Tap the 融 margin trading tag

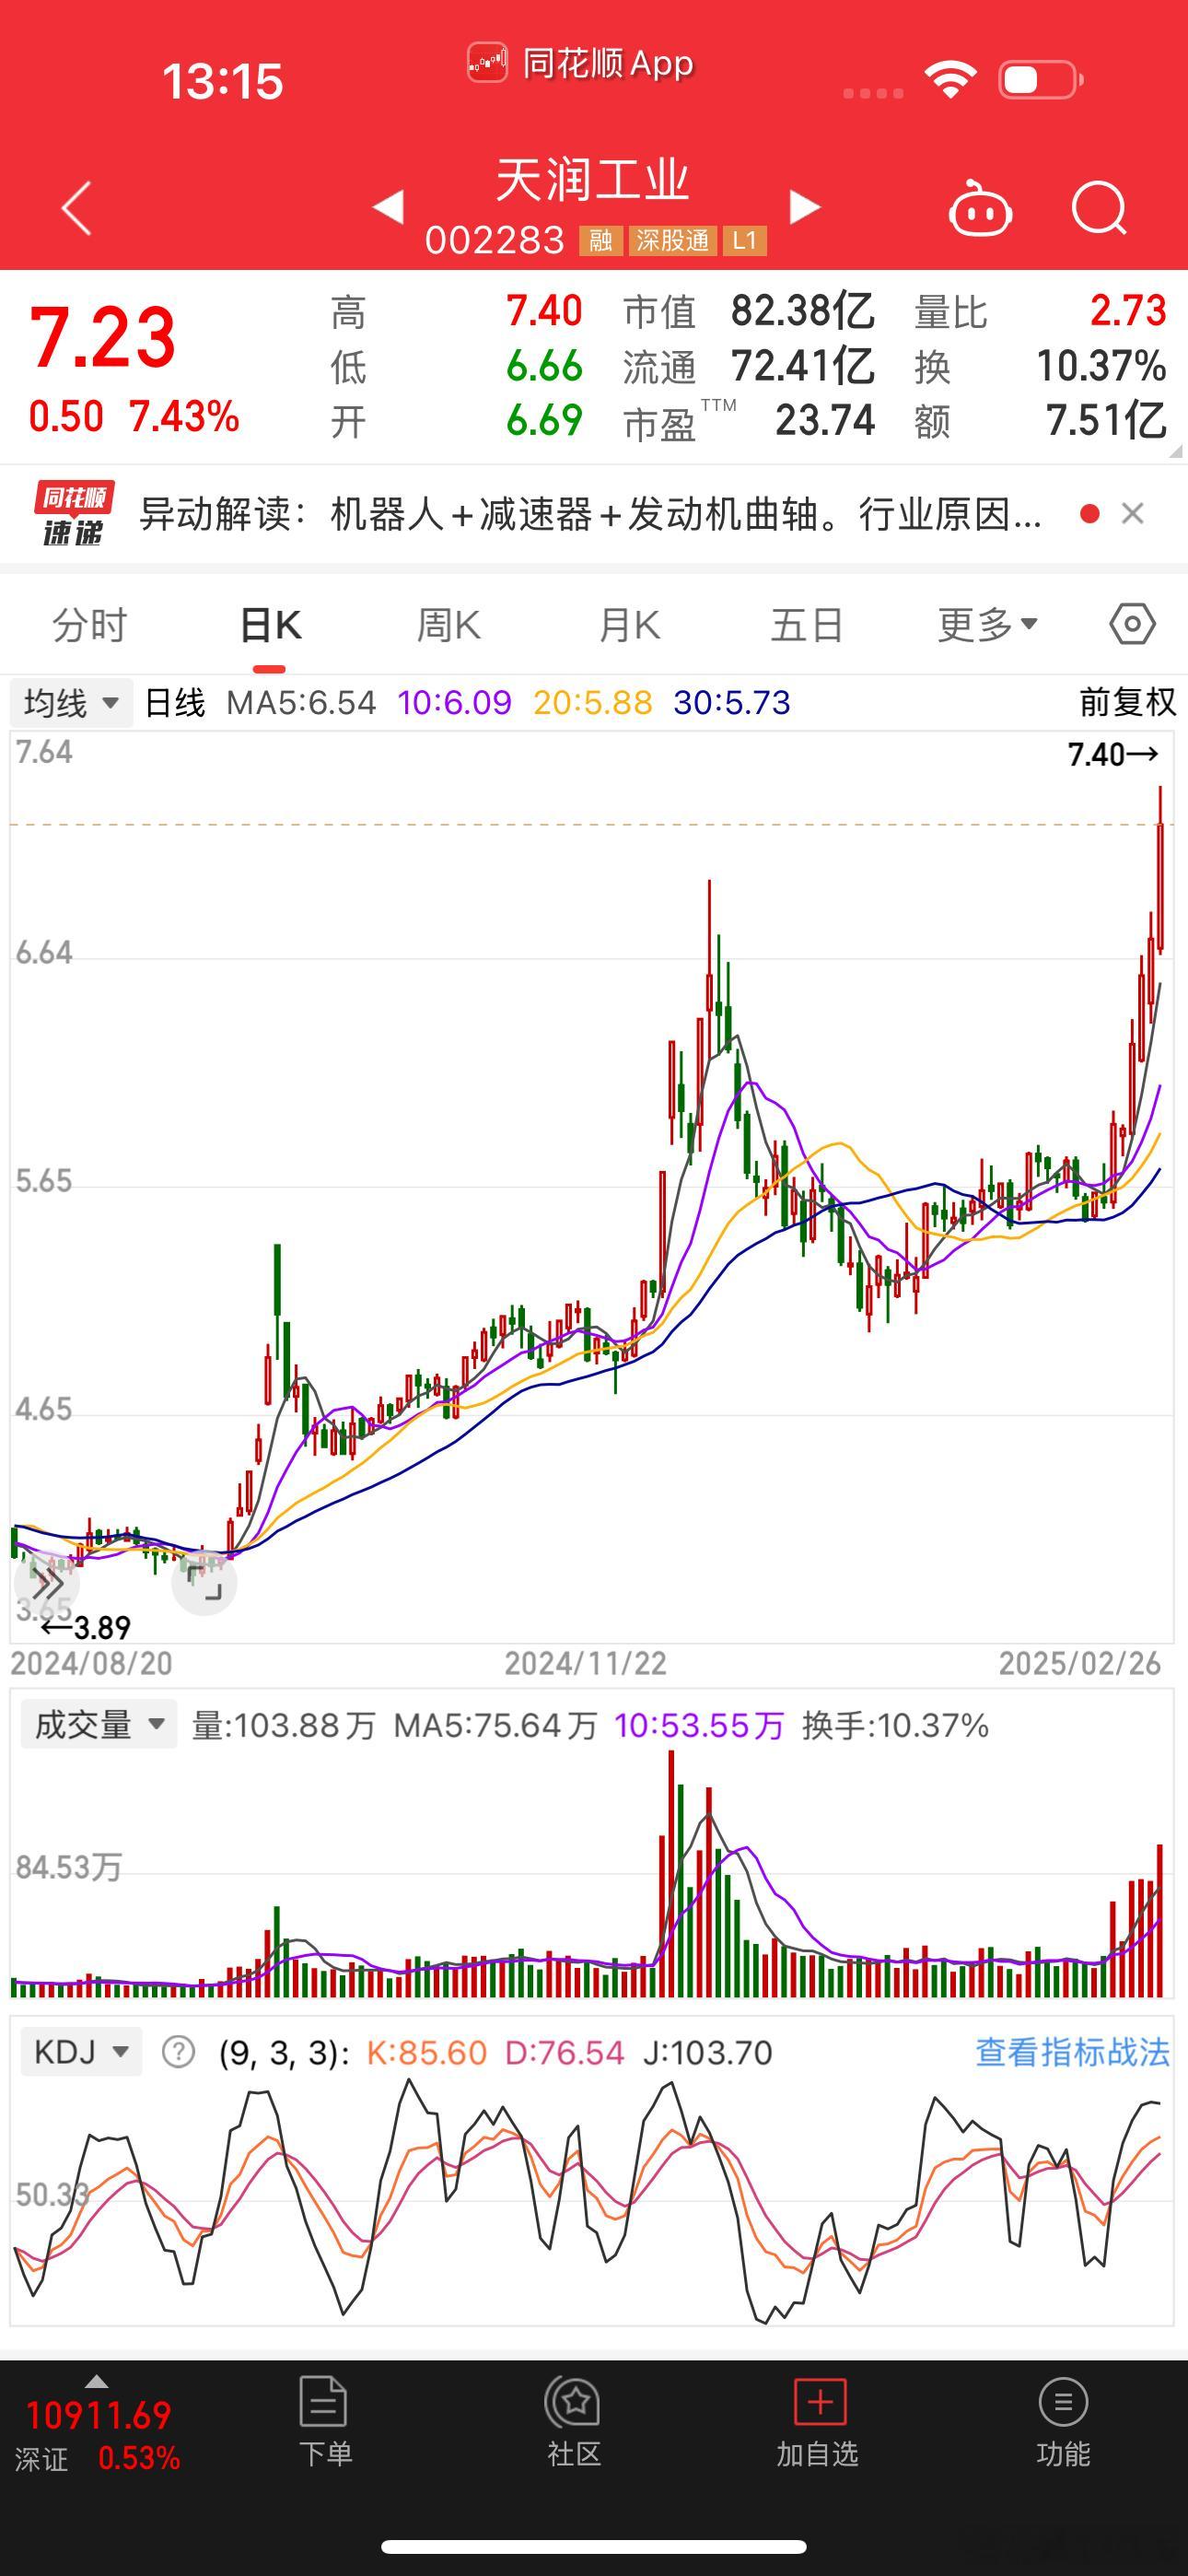601,241
